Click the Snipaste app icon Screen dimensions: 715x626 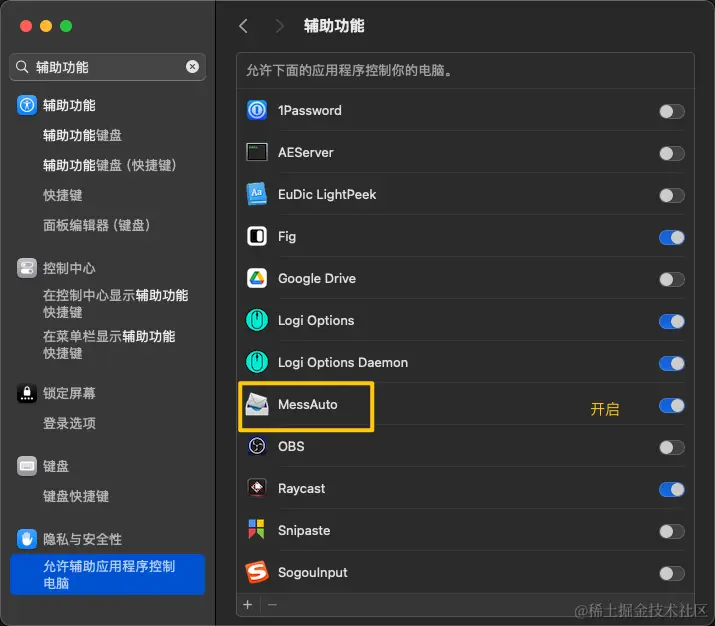click(257, 530)
